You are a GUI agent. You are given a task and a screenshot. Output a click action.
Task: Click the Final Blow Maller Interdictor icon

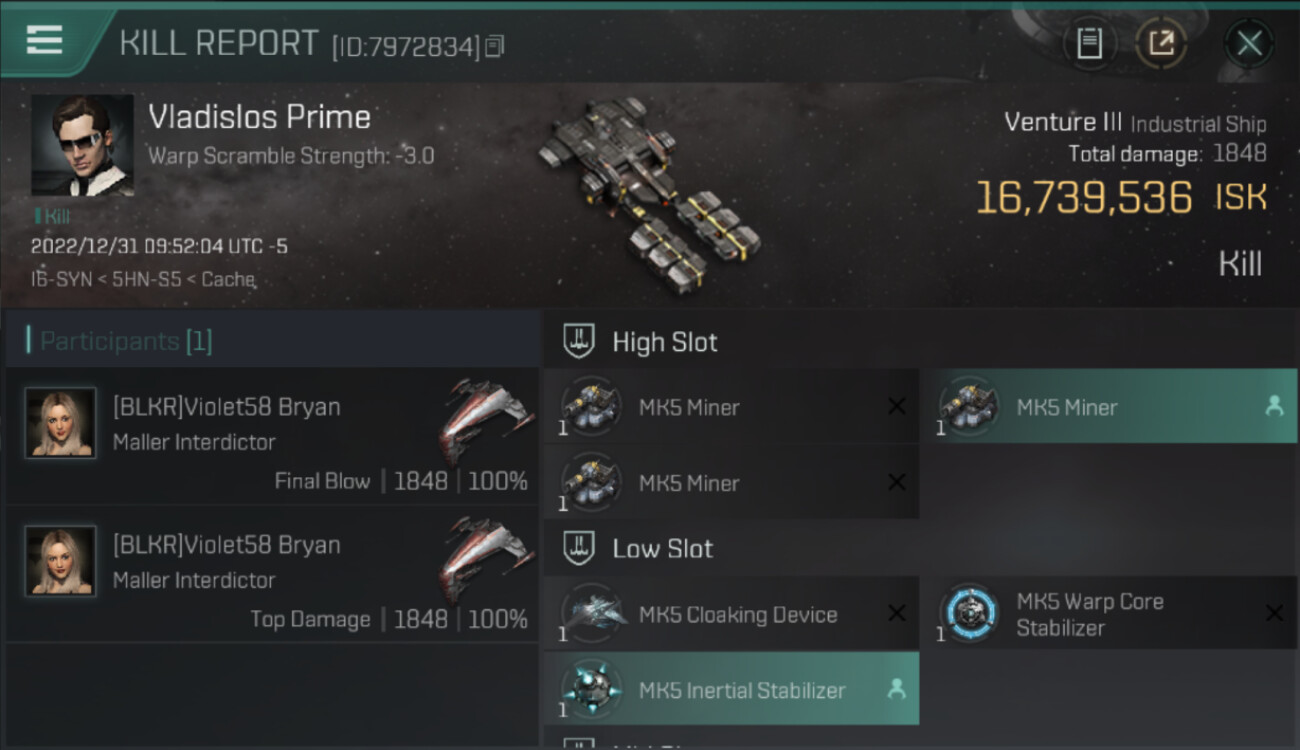[x=485, y=420]
